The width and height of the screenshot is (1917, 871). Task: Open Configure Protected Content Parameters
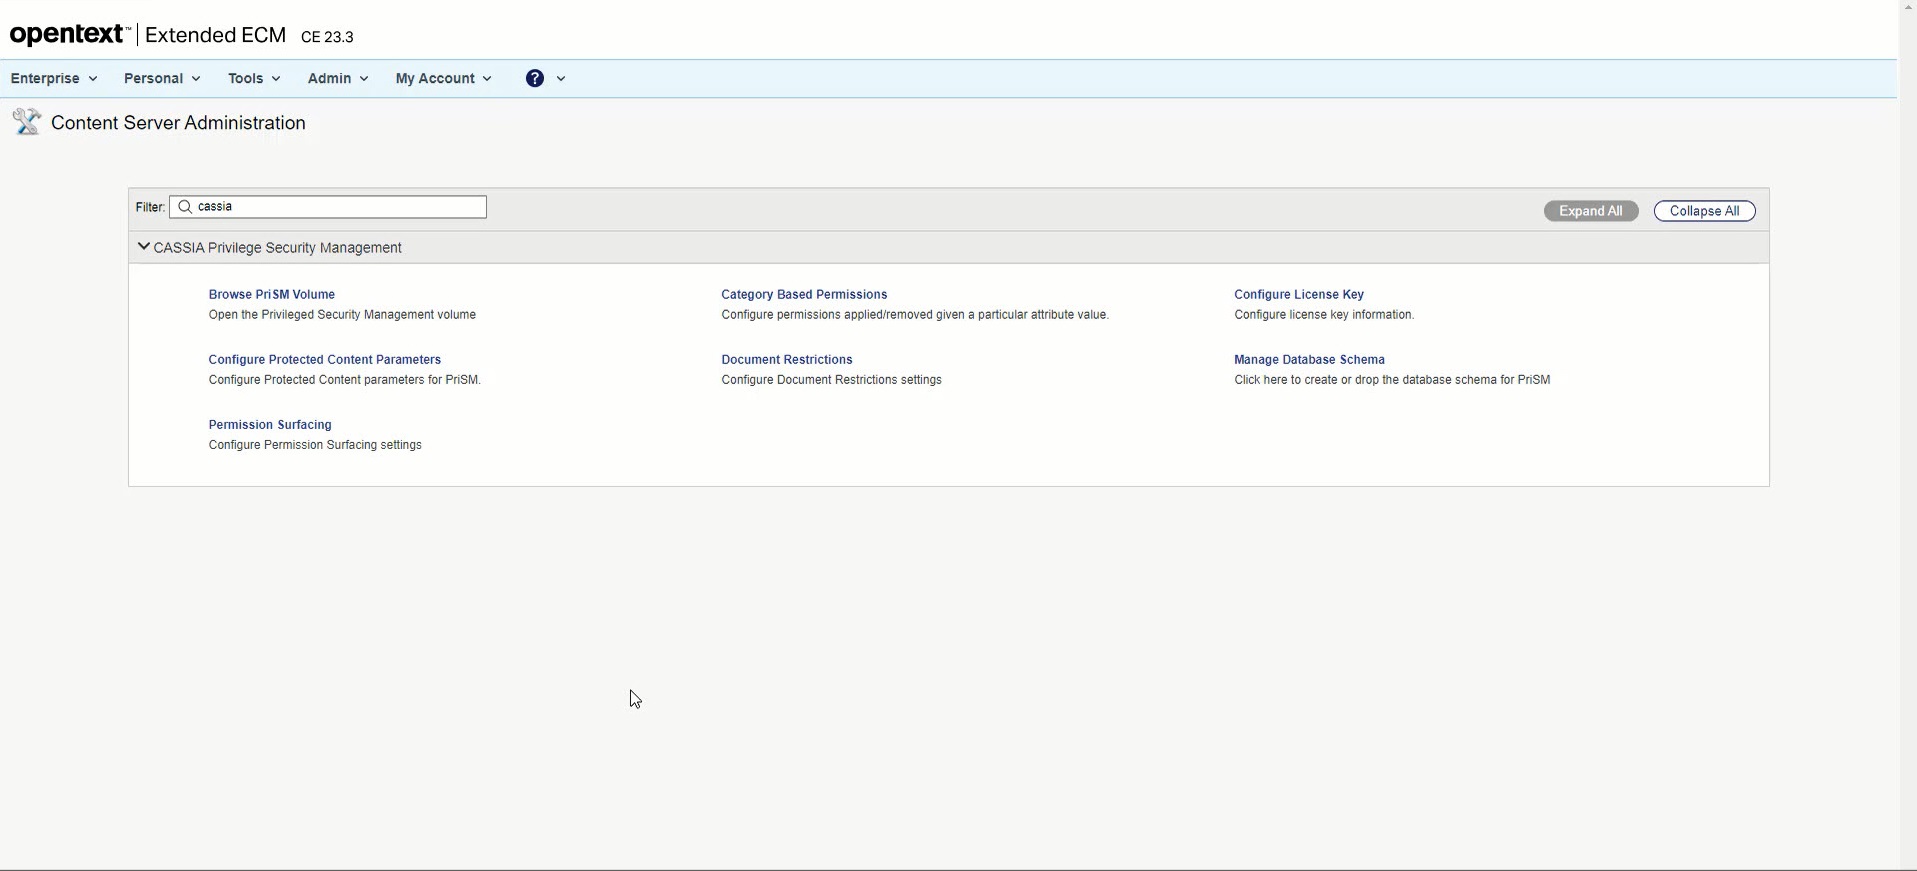point(324,359)
